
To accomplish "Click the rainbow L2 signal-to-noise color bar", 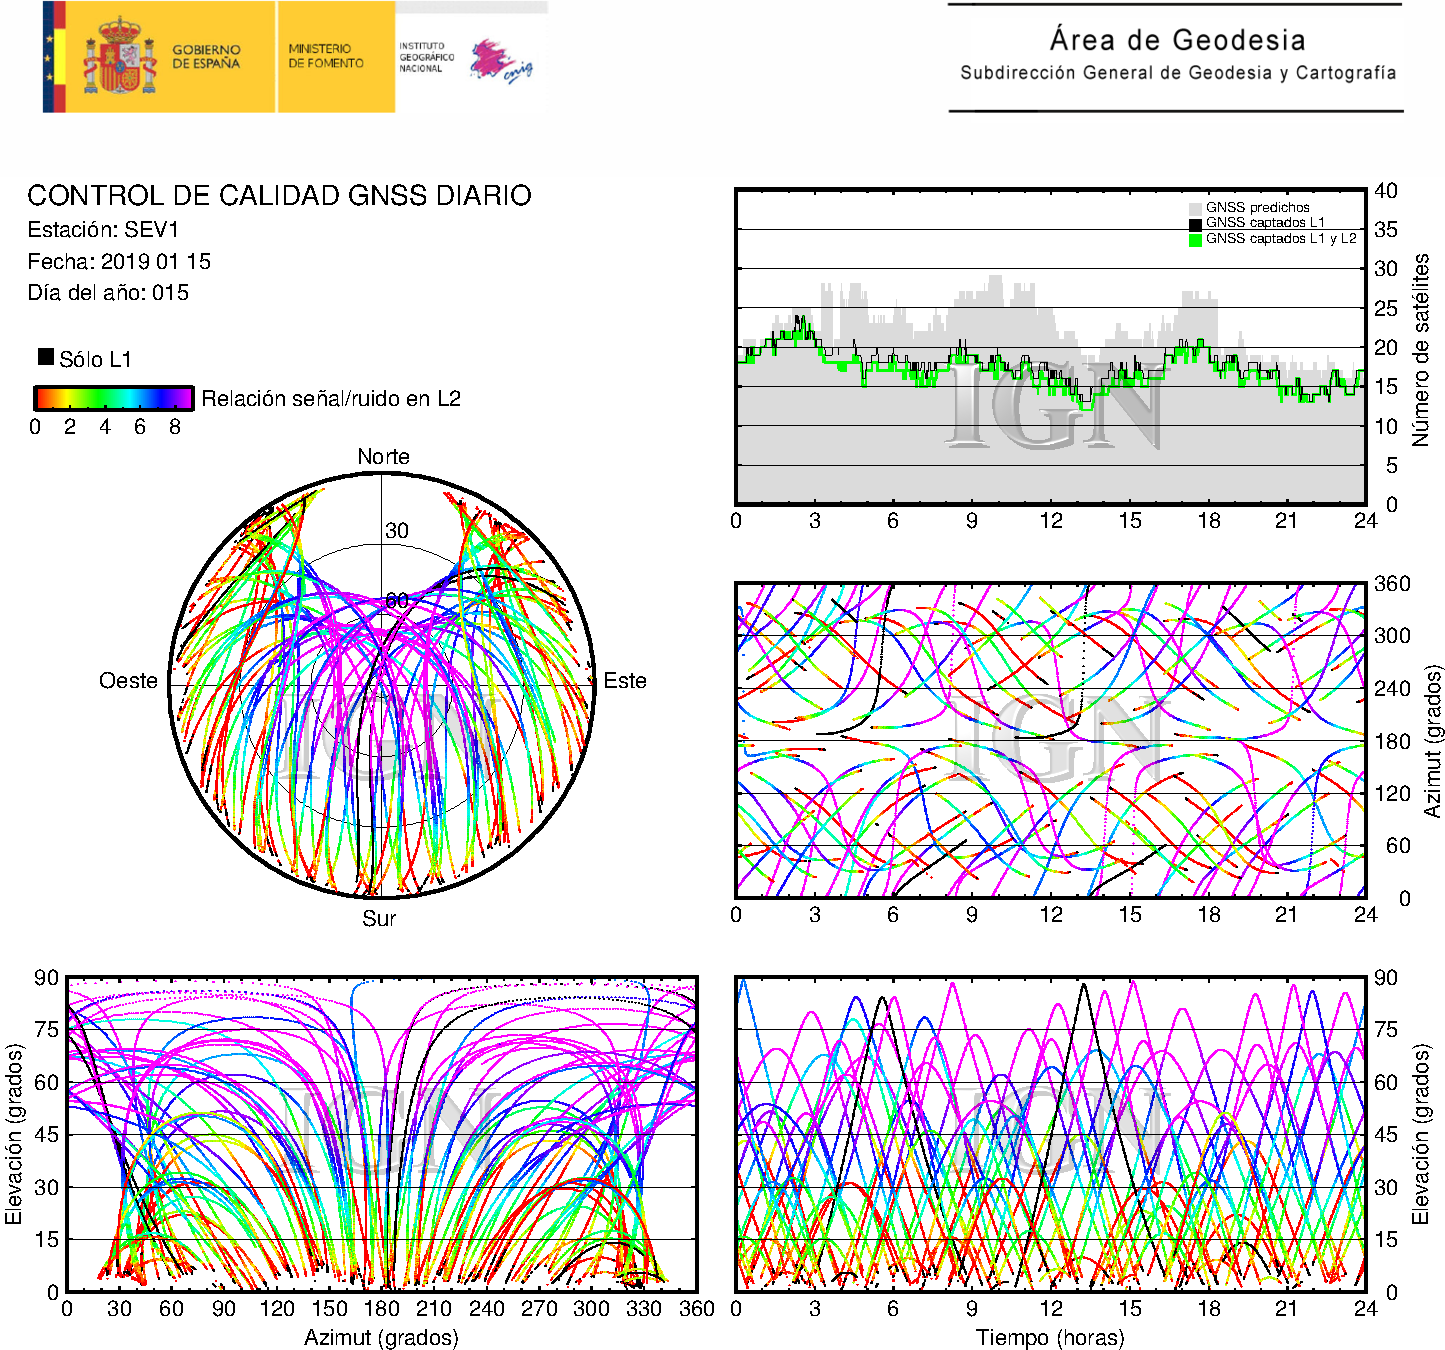I will (x=113, y=398).
